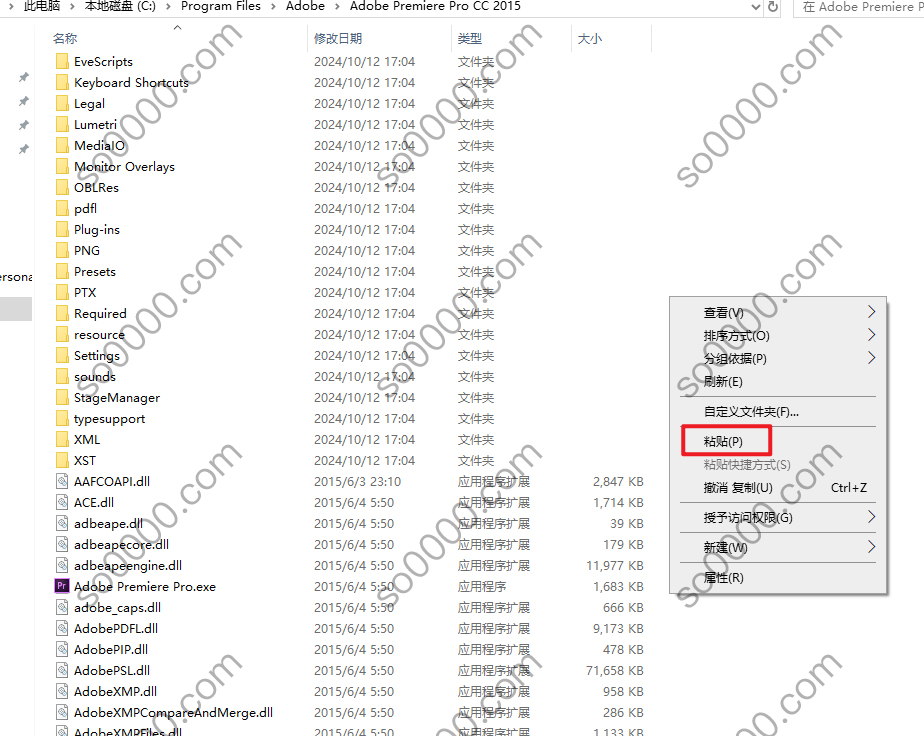Screen dimensions: 924x736
Task: Click the 2015/6/3 23:10 modified date
Action: (357, 481)
